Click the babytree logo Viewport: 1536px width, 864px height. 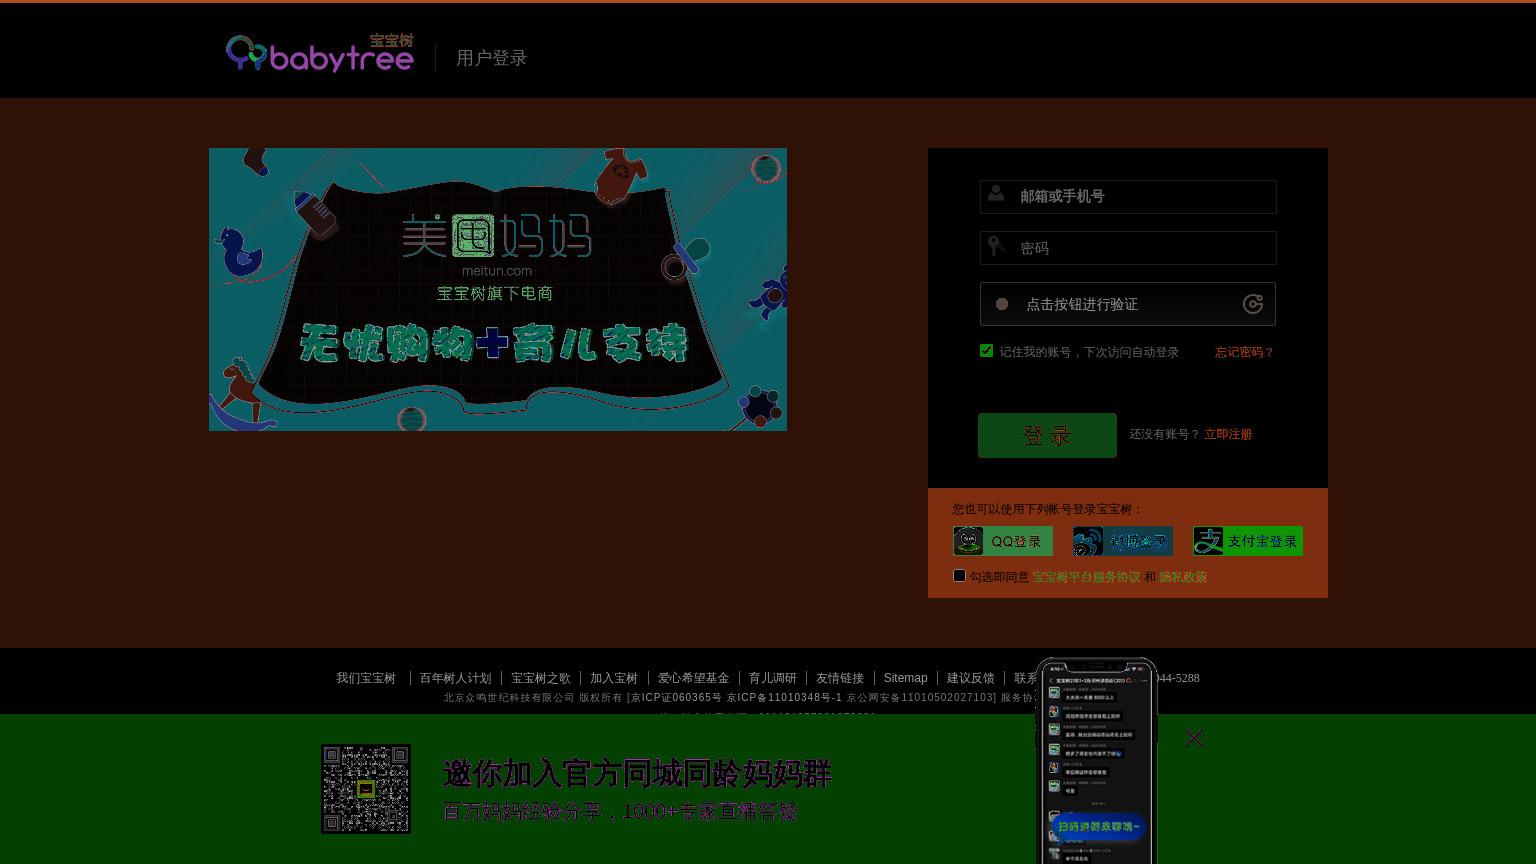[320, 54]
